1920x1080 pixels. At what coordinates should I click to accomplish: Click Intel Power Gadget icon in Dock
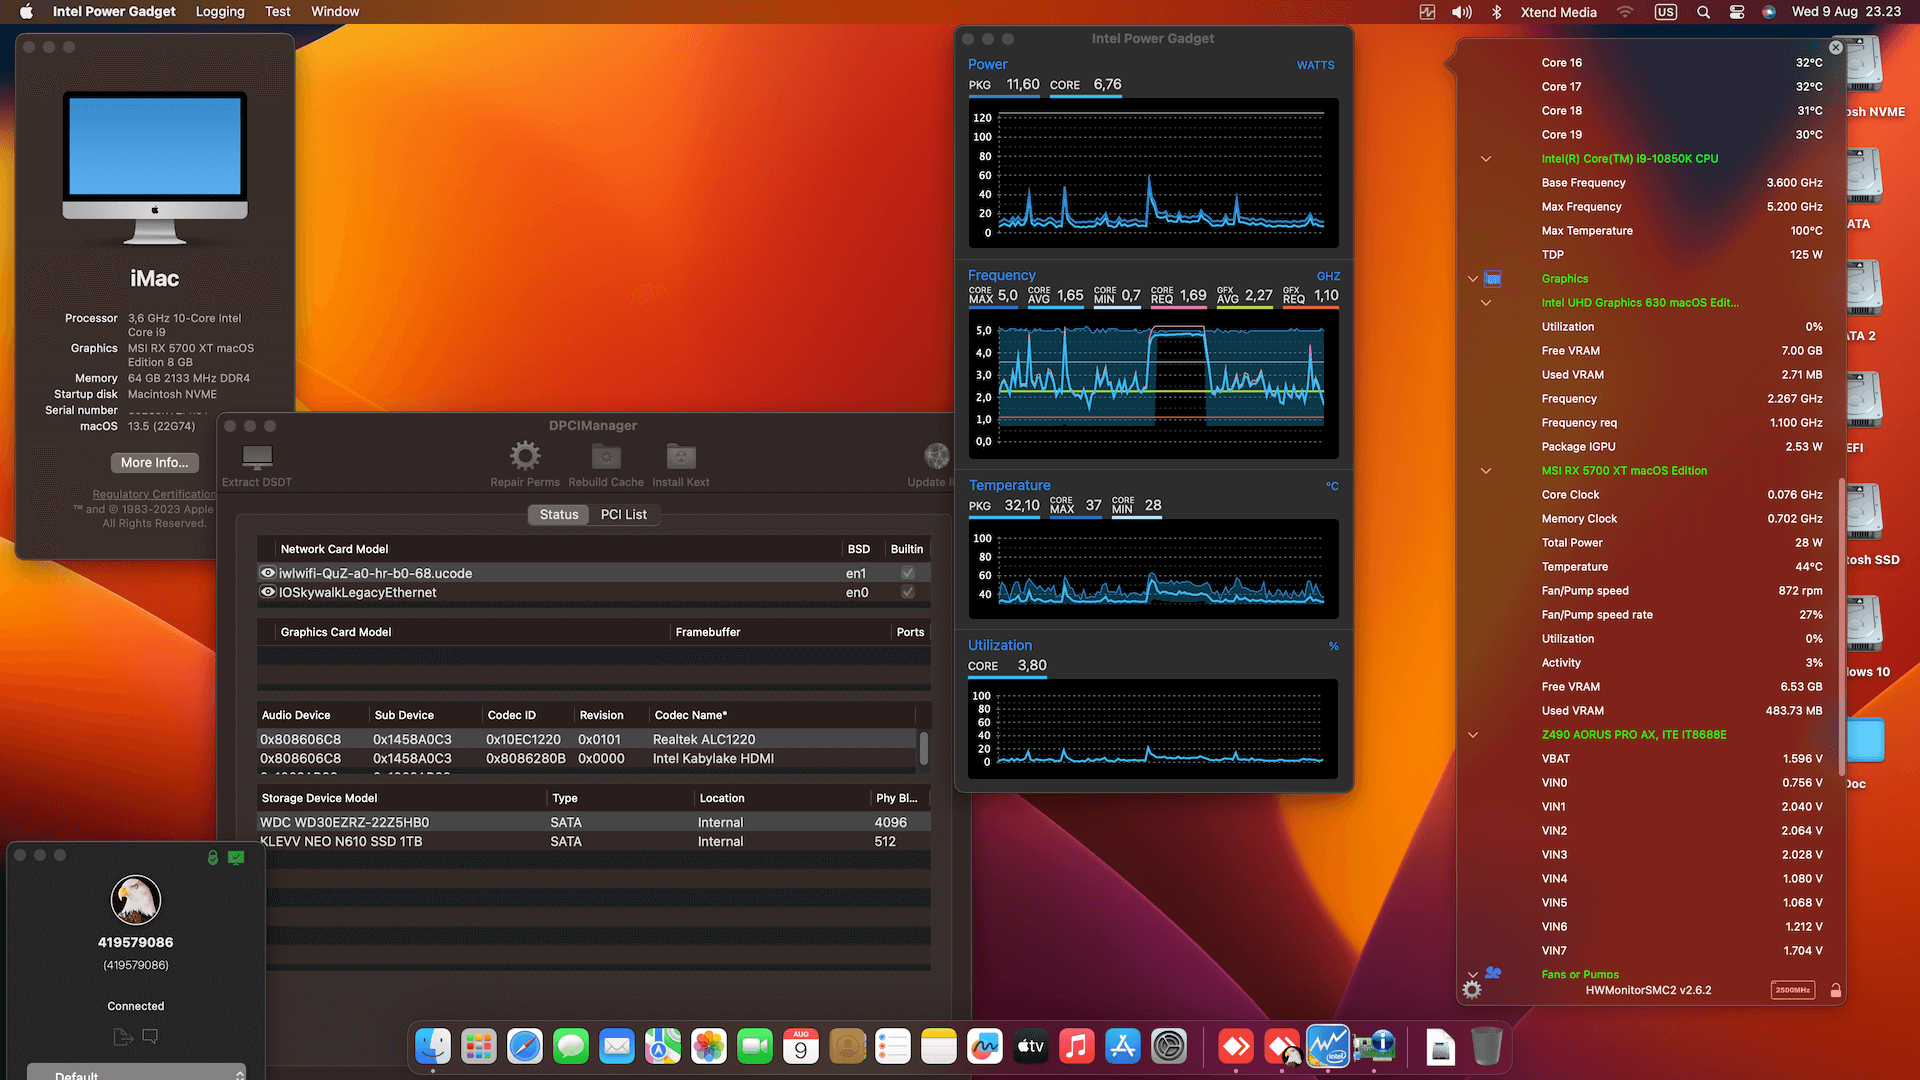click(1328, 1047)
